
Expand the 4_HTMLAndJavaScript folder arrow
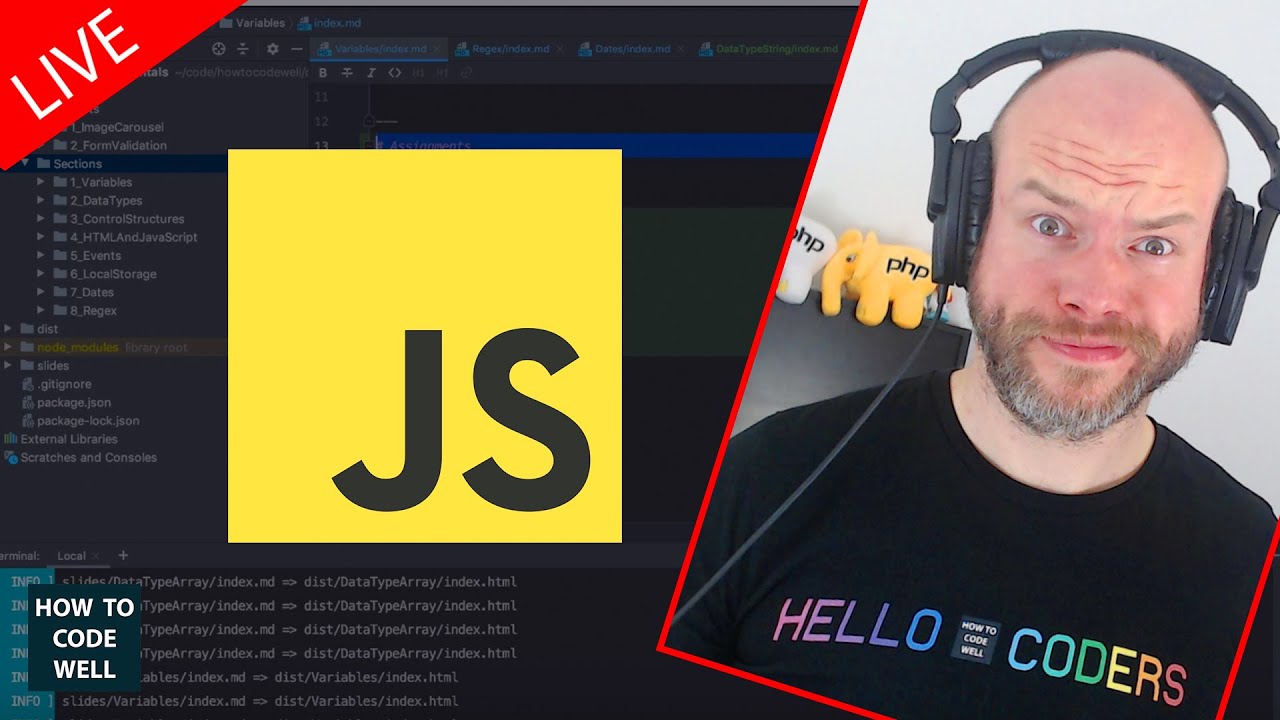click(41, 237)
